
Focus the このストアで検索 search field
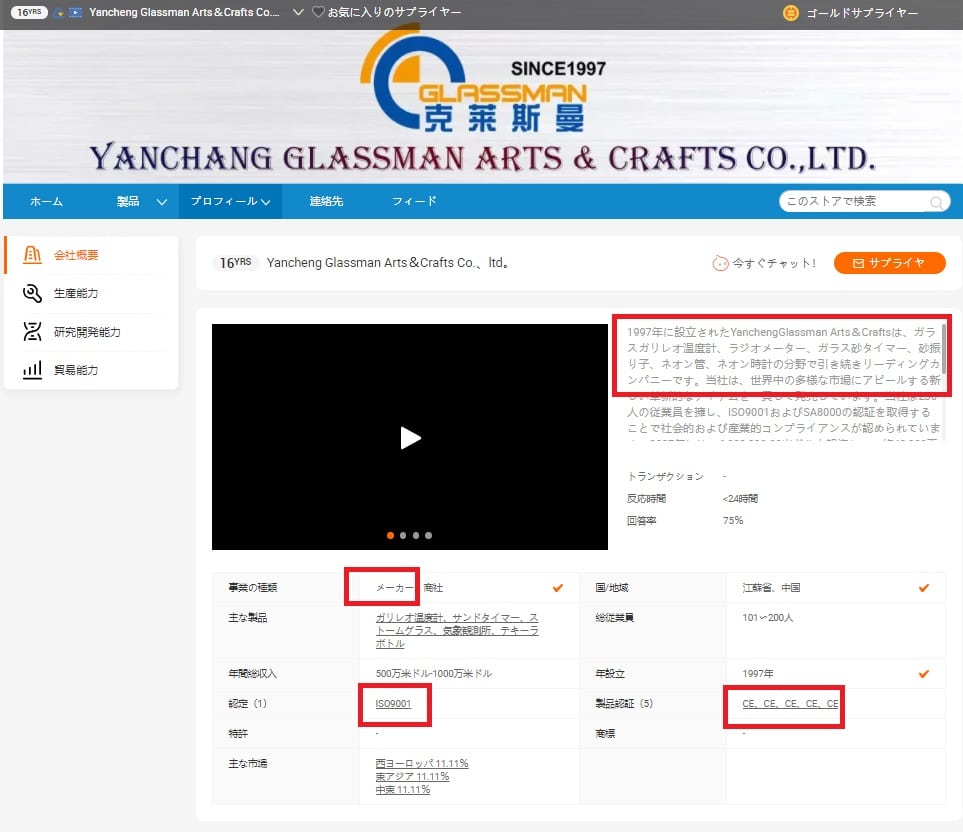click(864, 201)
